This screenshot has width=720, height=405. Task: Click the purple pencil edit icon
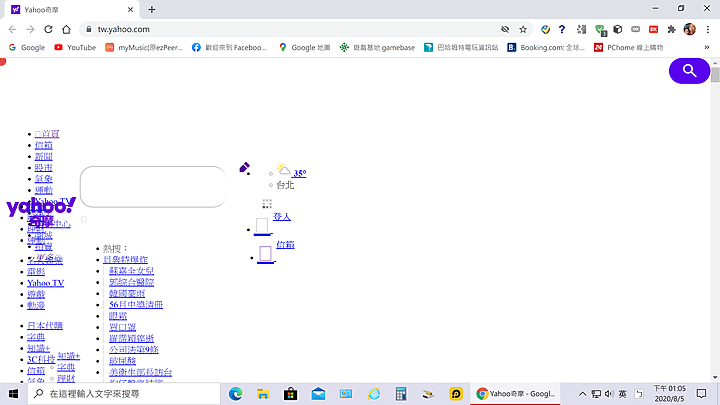[244, 167]
